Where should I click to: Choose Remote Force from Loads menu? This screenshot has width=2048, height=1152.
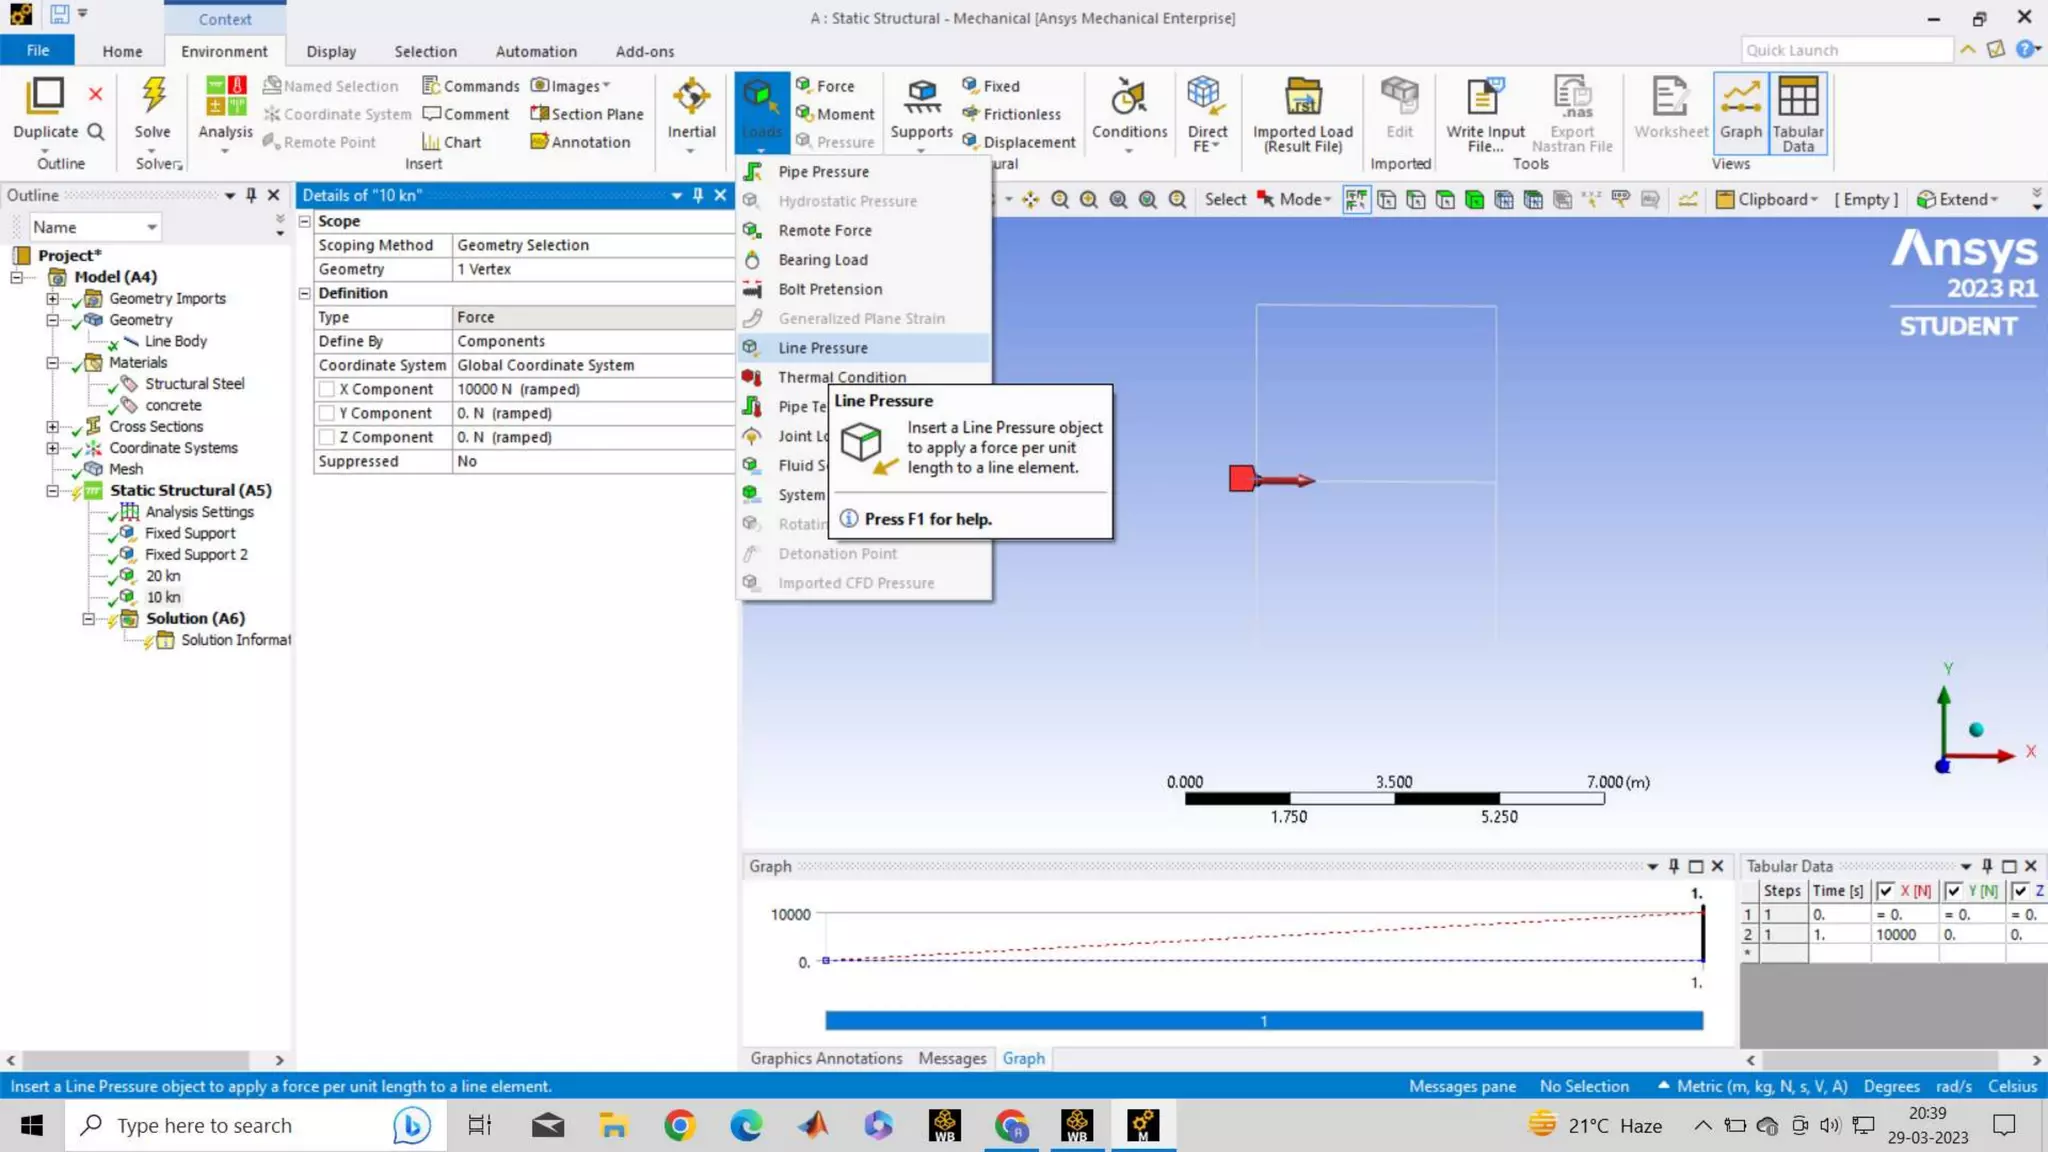point(864,230)
